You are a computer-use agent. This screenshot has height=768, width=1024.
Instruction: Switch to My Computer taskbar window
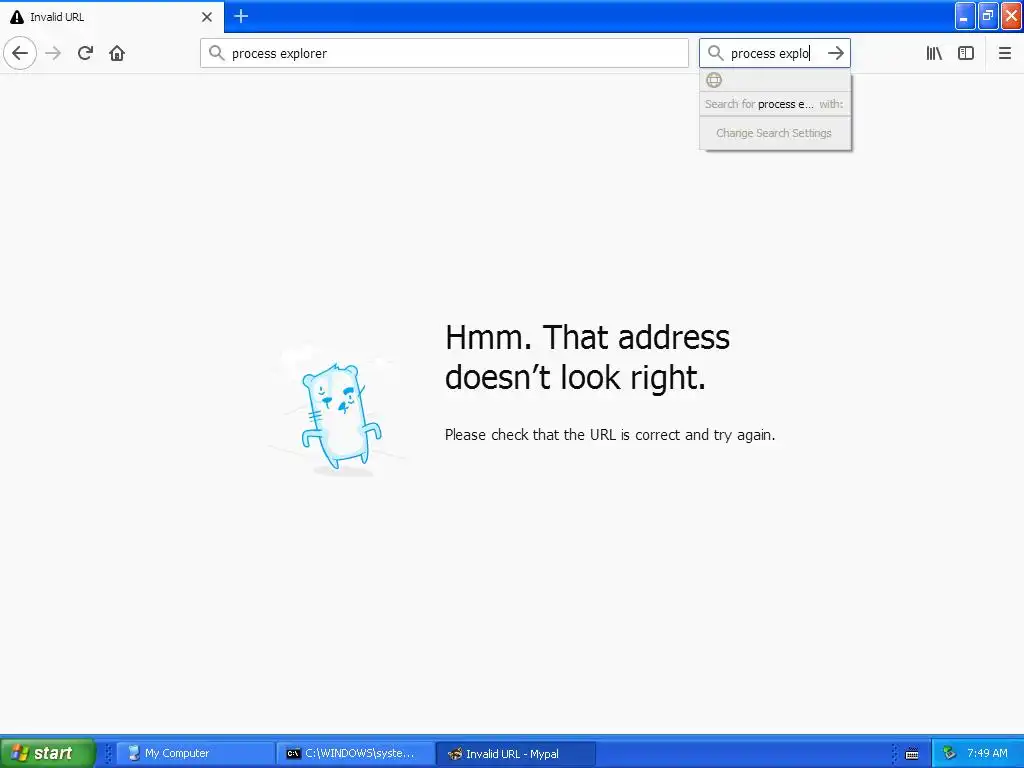tap(195, 753)
